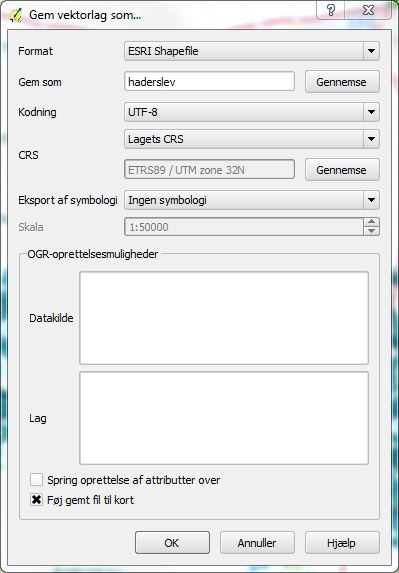Click inside the Lag text box
This screenshot has width=399, height=573.
(x=224, y=418)
